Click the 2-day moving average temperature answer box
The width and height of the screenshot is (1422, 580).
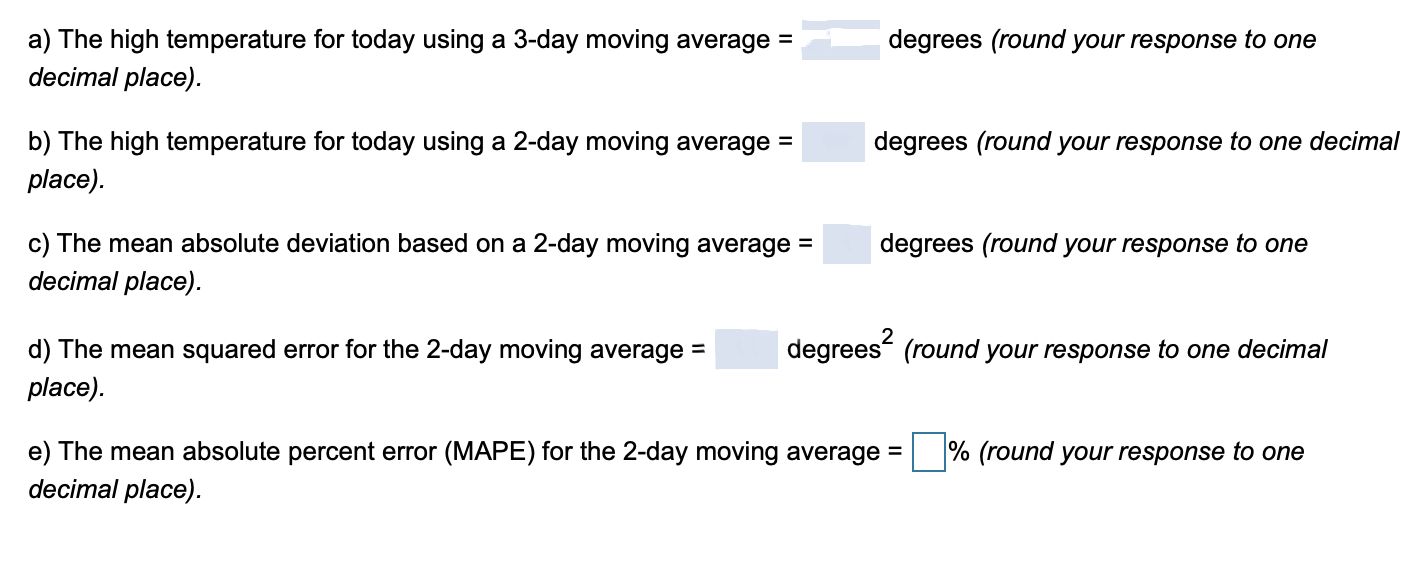click(834, 142)
